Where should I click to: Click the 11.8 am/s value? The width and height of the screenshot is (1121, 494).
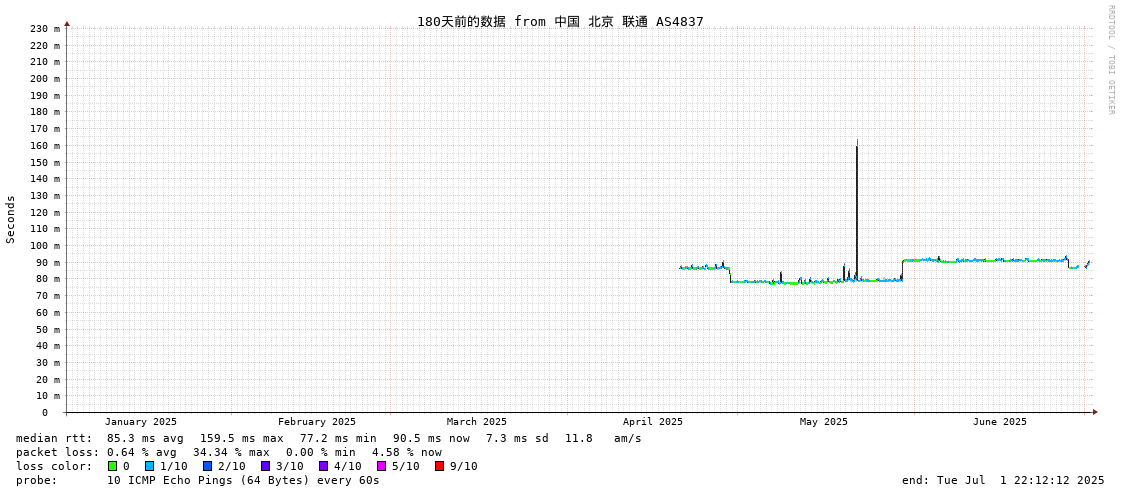(x=603, y=438)
